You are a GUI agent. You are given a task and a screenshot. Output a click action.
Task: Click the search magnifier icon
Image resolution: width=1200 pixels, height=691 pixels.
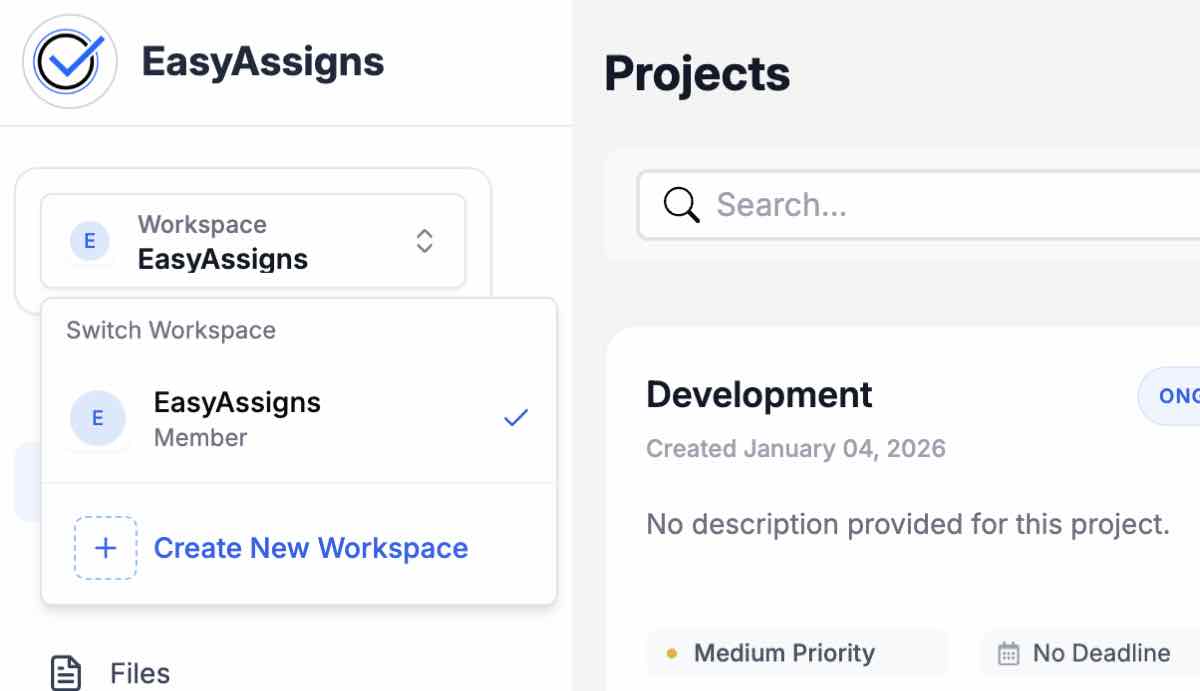pyautogui.click(x=681, y=204)
